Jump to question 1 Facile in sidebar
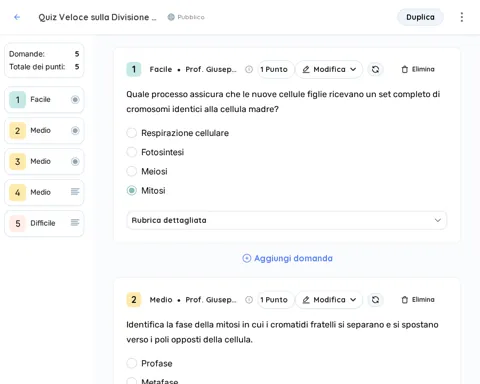This screenshot has height=384, width=480. [44, 99]
